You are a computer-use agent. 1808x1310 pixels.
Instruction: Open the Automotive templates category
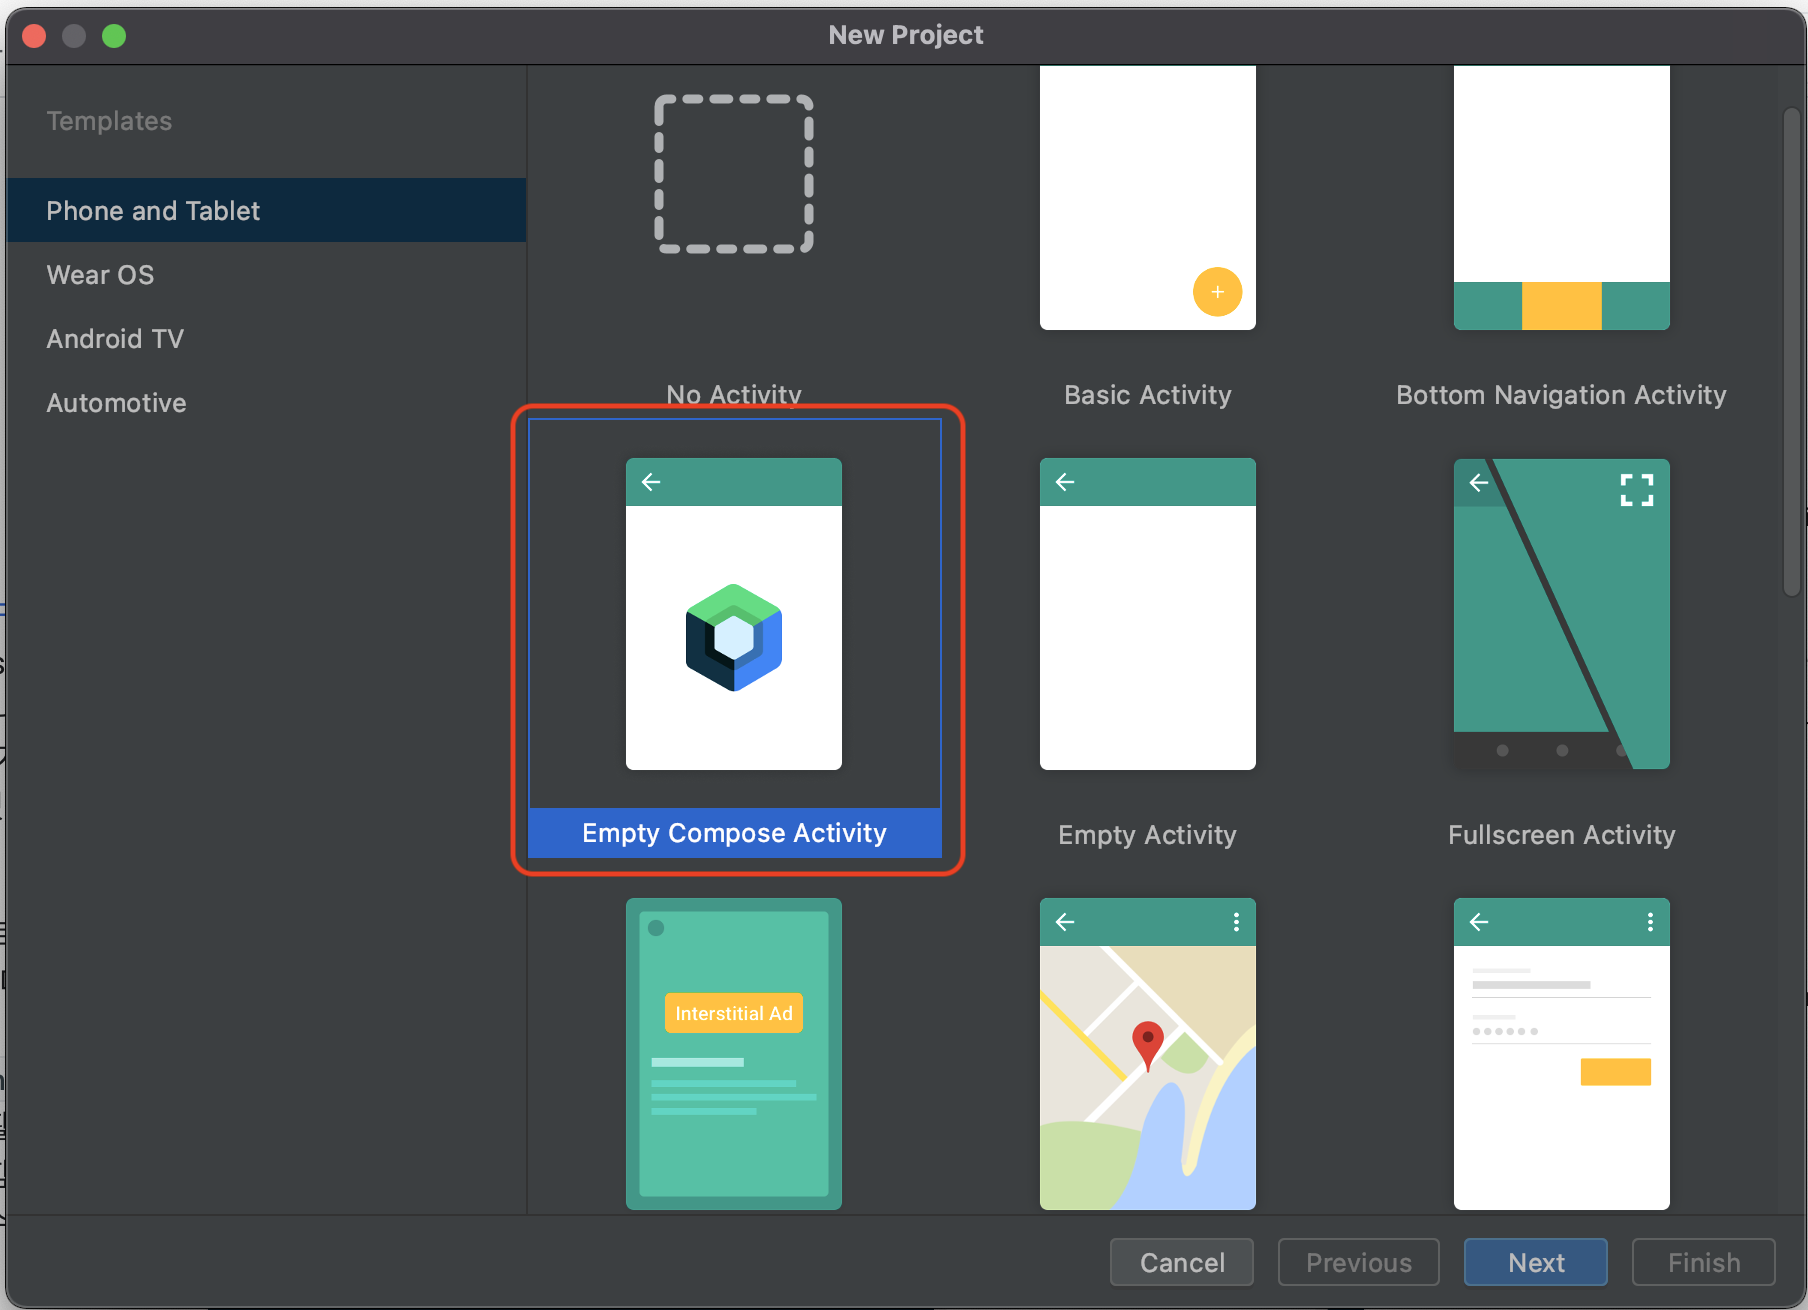pyautogui.click(x=266, y=402)
